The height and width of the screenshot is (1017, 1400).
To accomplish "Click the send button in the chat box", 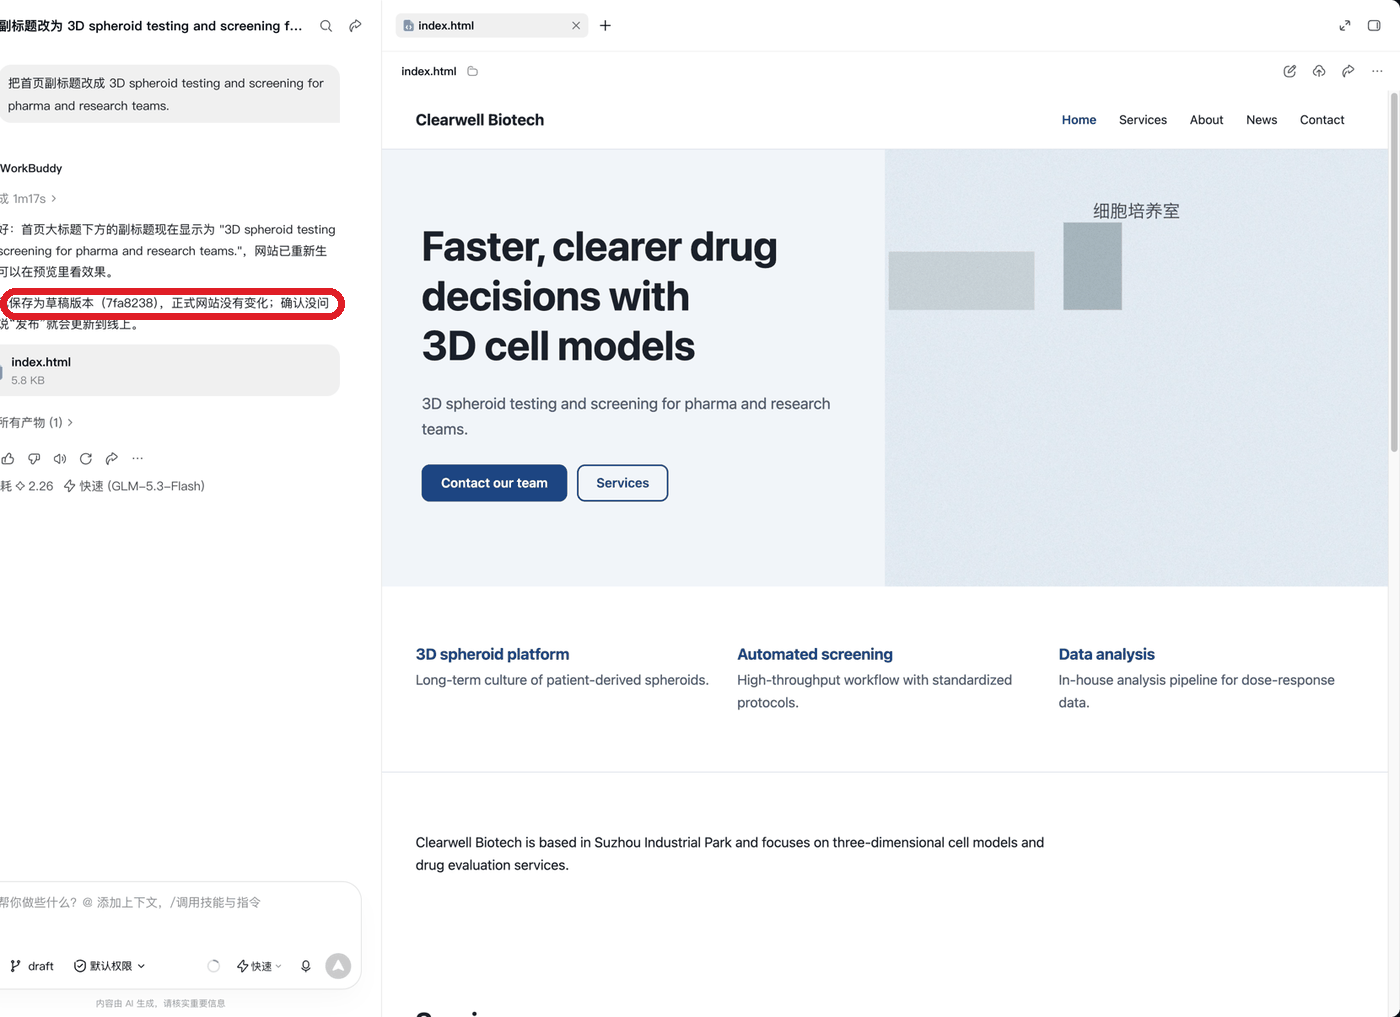I will [x=338, y=966].
